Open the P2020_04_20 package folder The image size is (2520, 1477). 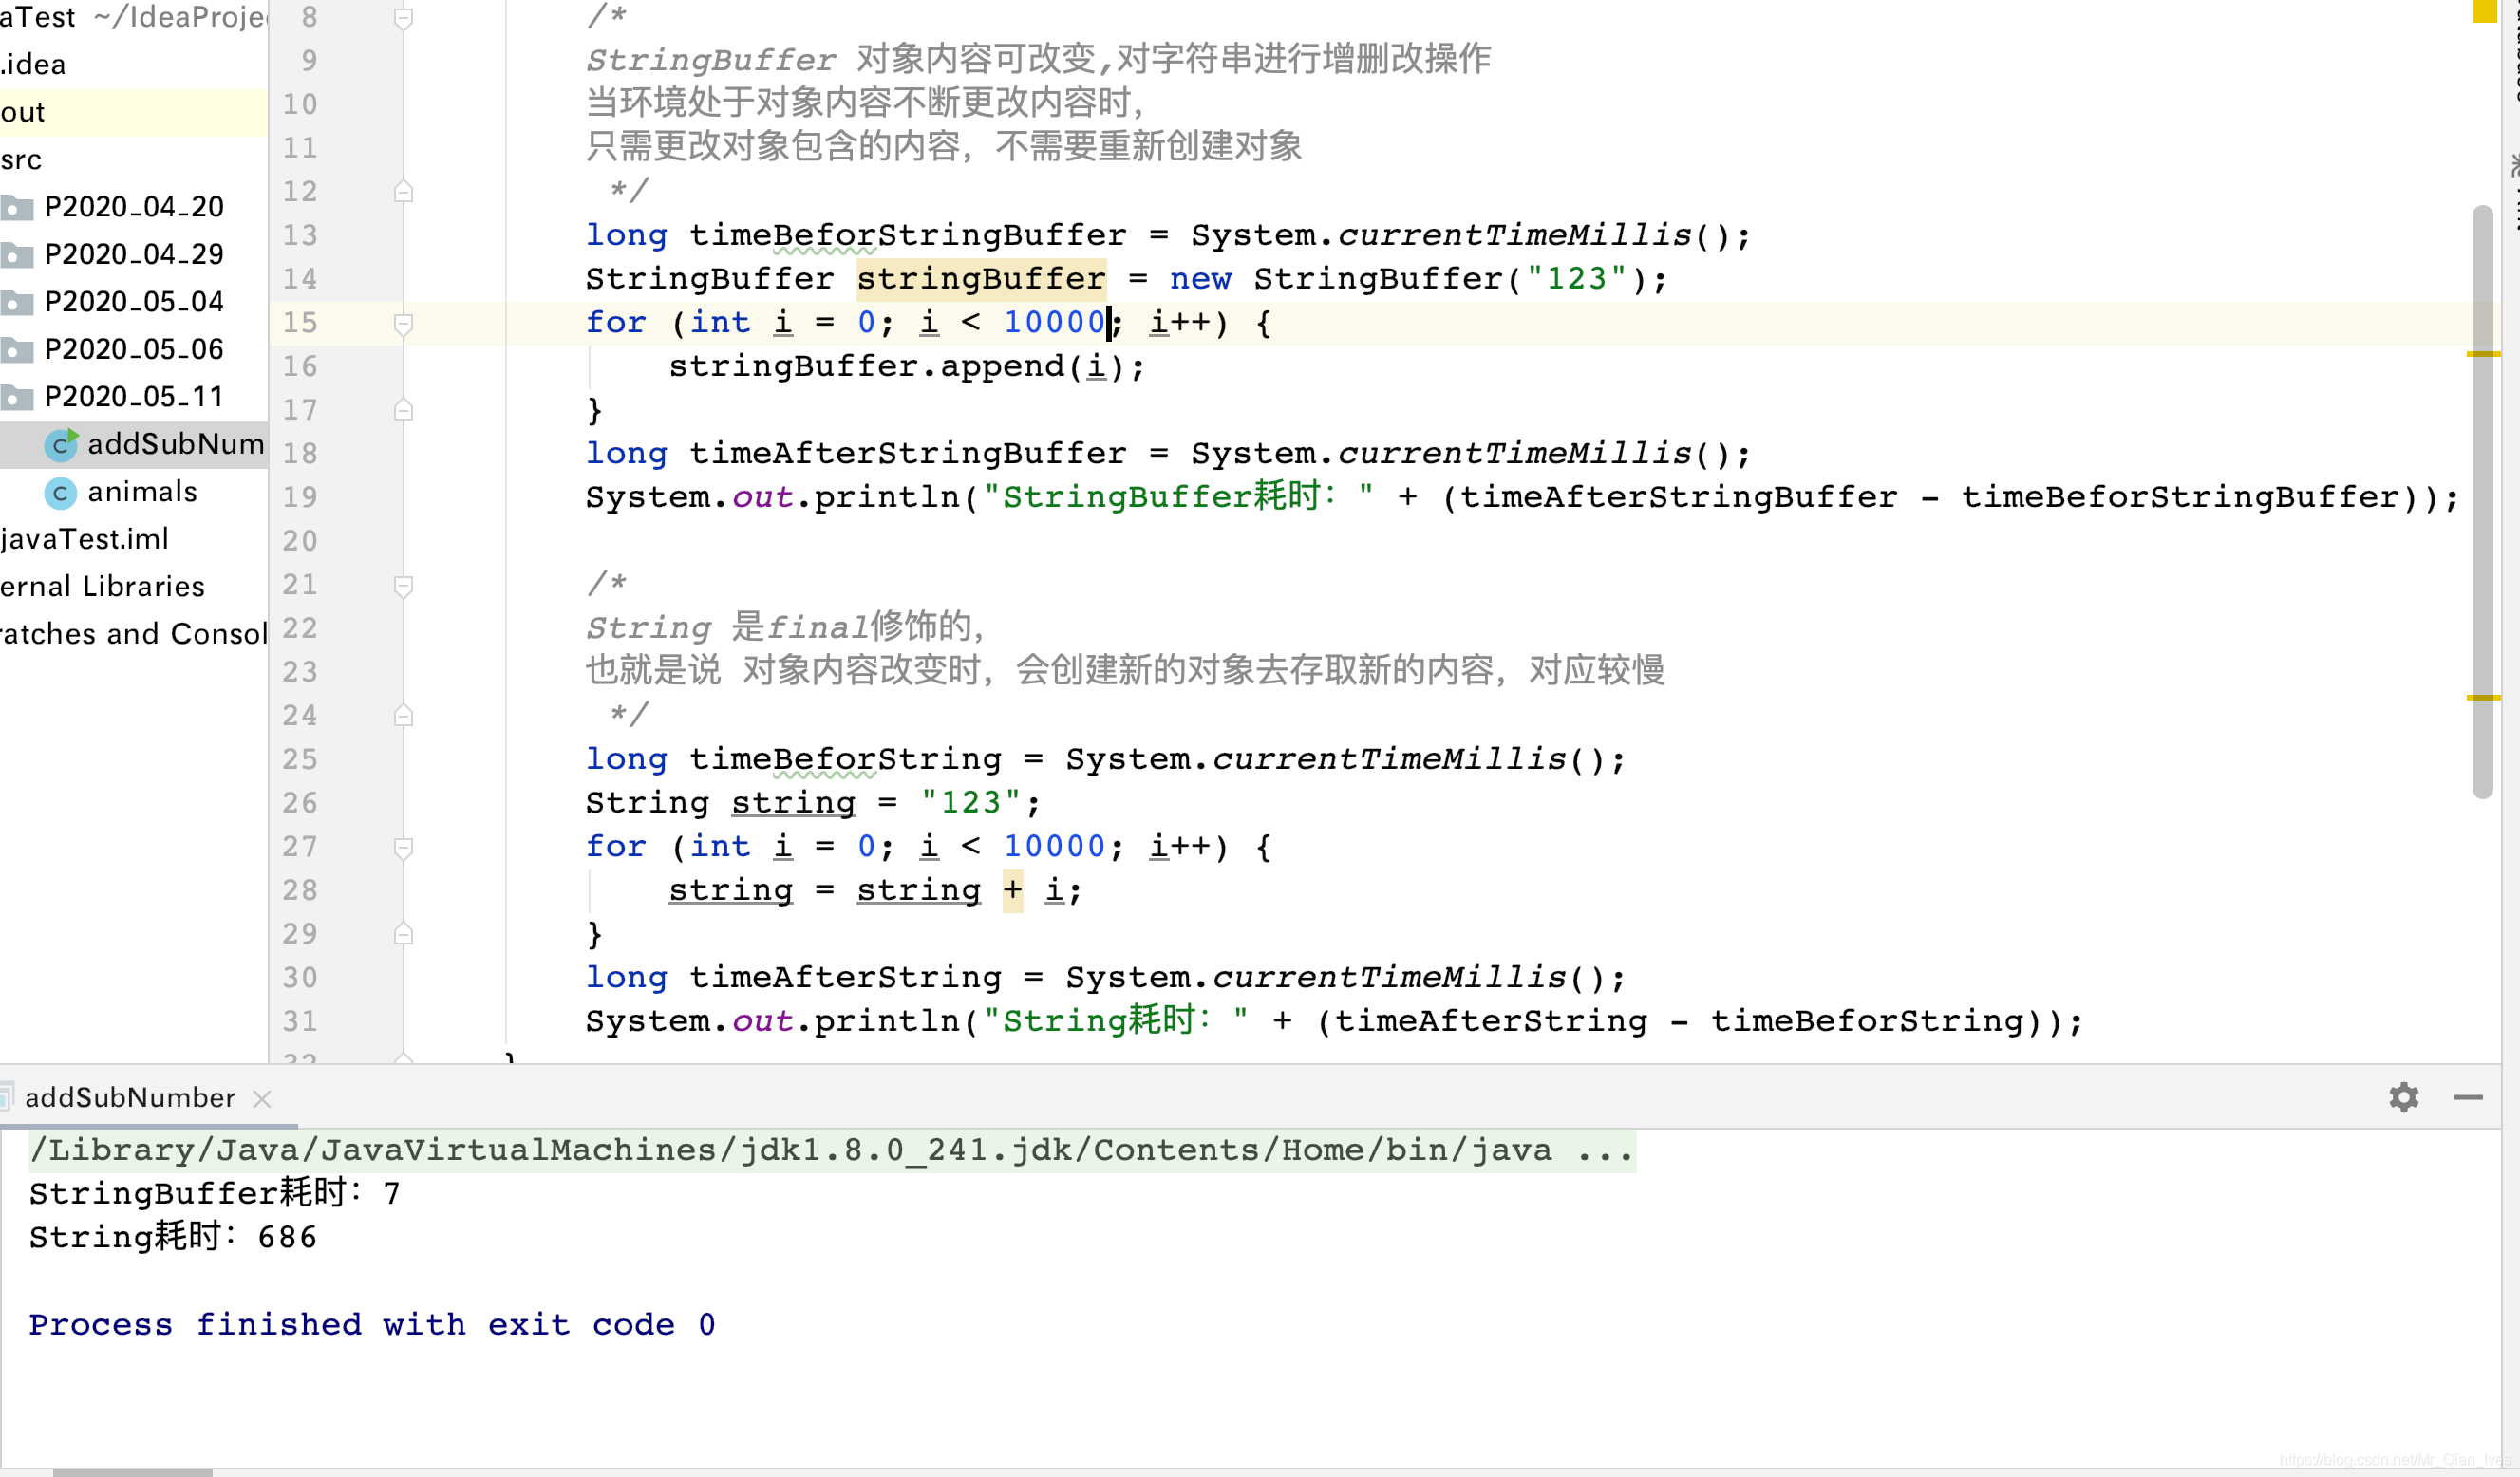[134, 207]
